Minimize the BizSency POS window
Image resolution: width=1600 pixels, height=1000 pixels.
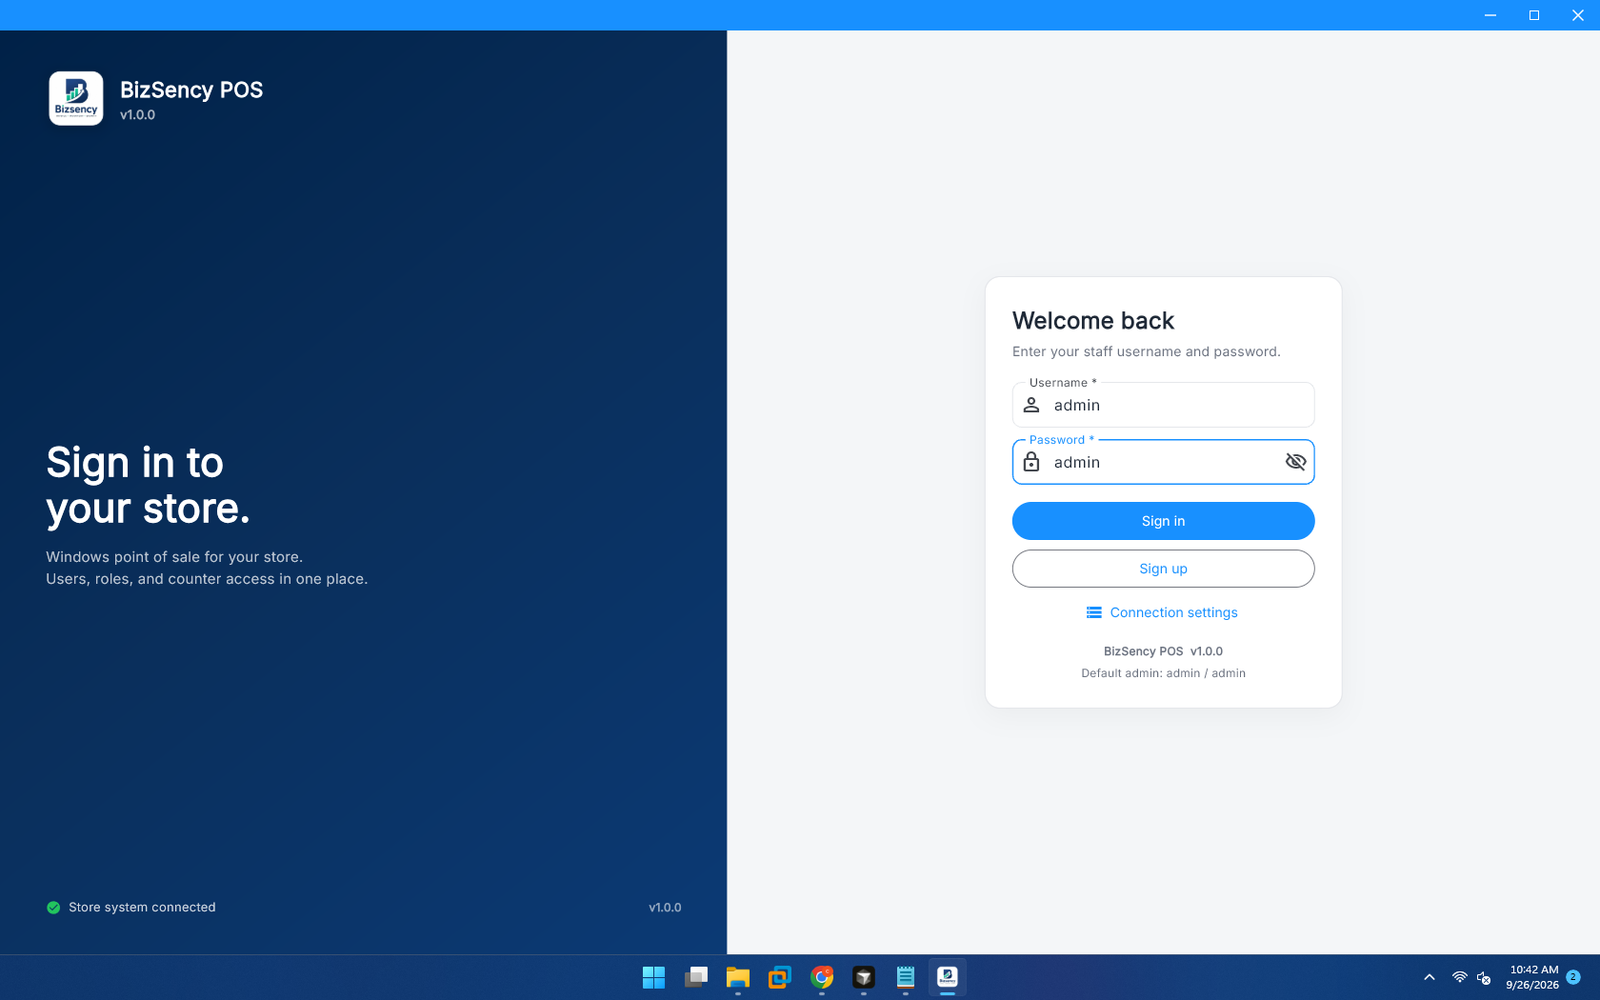[x=1490, y=15]
